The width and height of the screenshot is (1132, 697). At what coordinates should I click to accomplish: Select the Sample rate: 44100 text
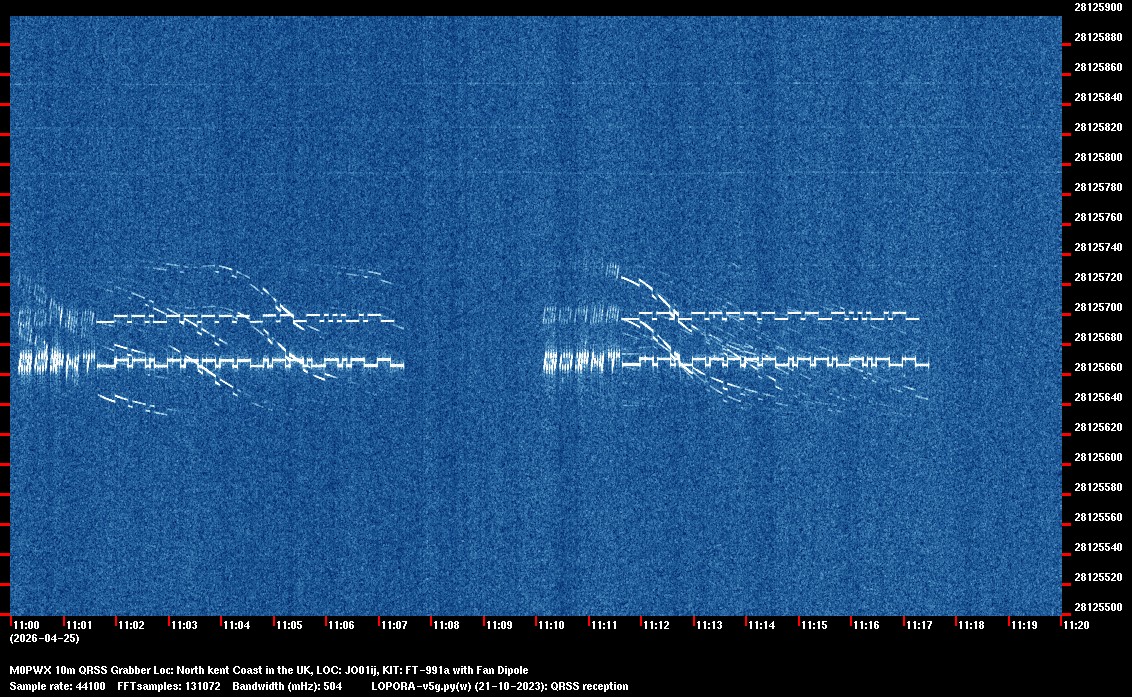click(x=50, y=686)
